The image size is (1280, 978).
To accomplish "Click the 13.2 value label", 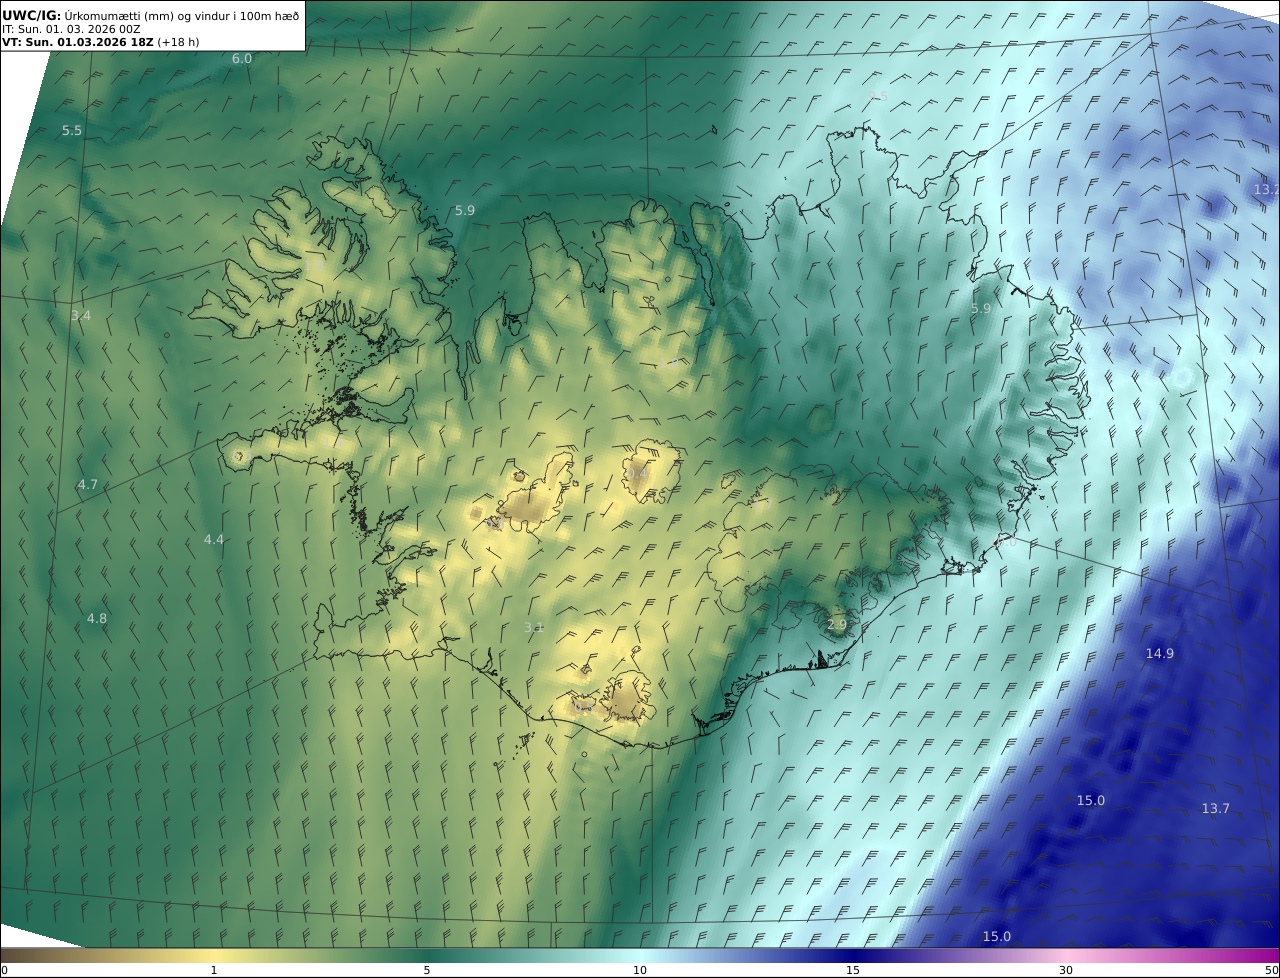I will coord(1266,190).
